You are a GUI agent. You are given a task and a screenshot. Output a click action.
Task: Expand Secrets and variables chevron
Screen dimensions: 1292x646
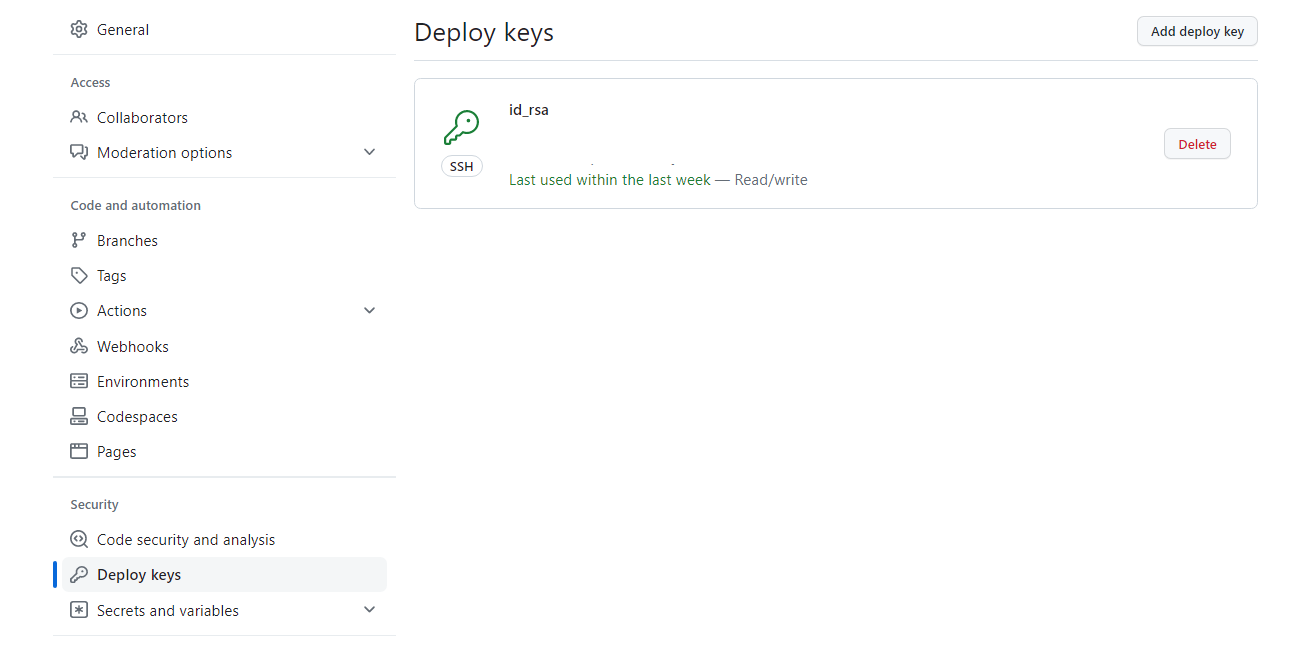tap(369, 610)
